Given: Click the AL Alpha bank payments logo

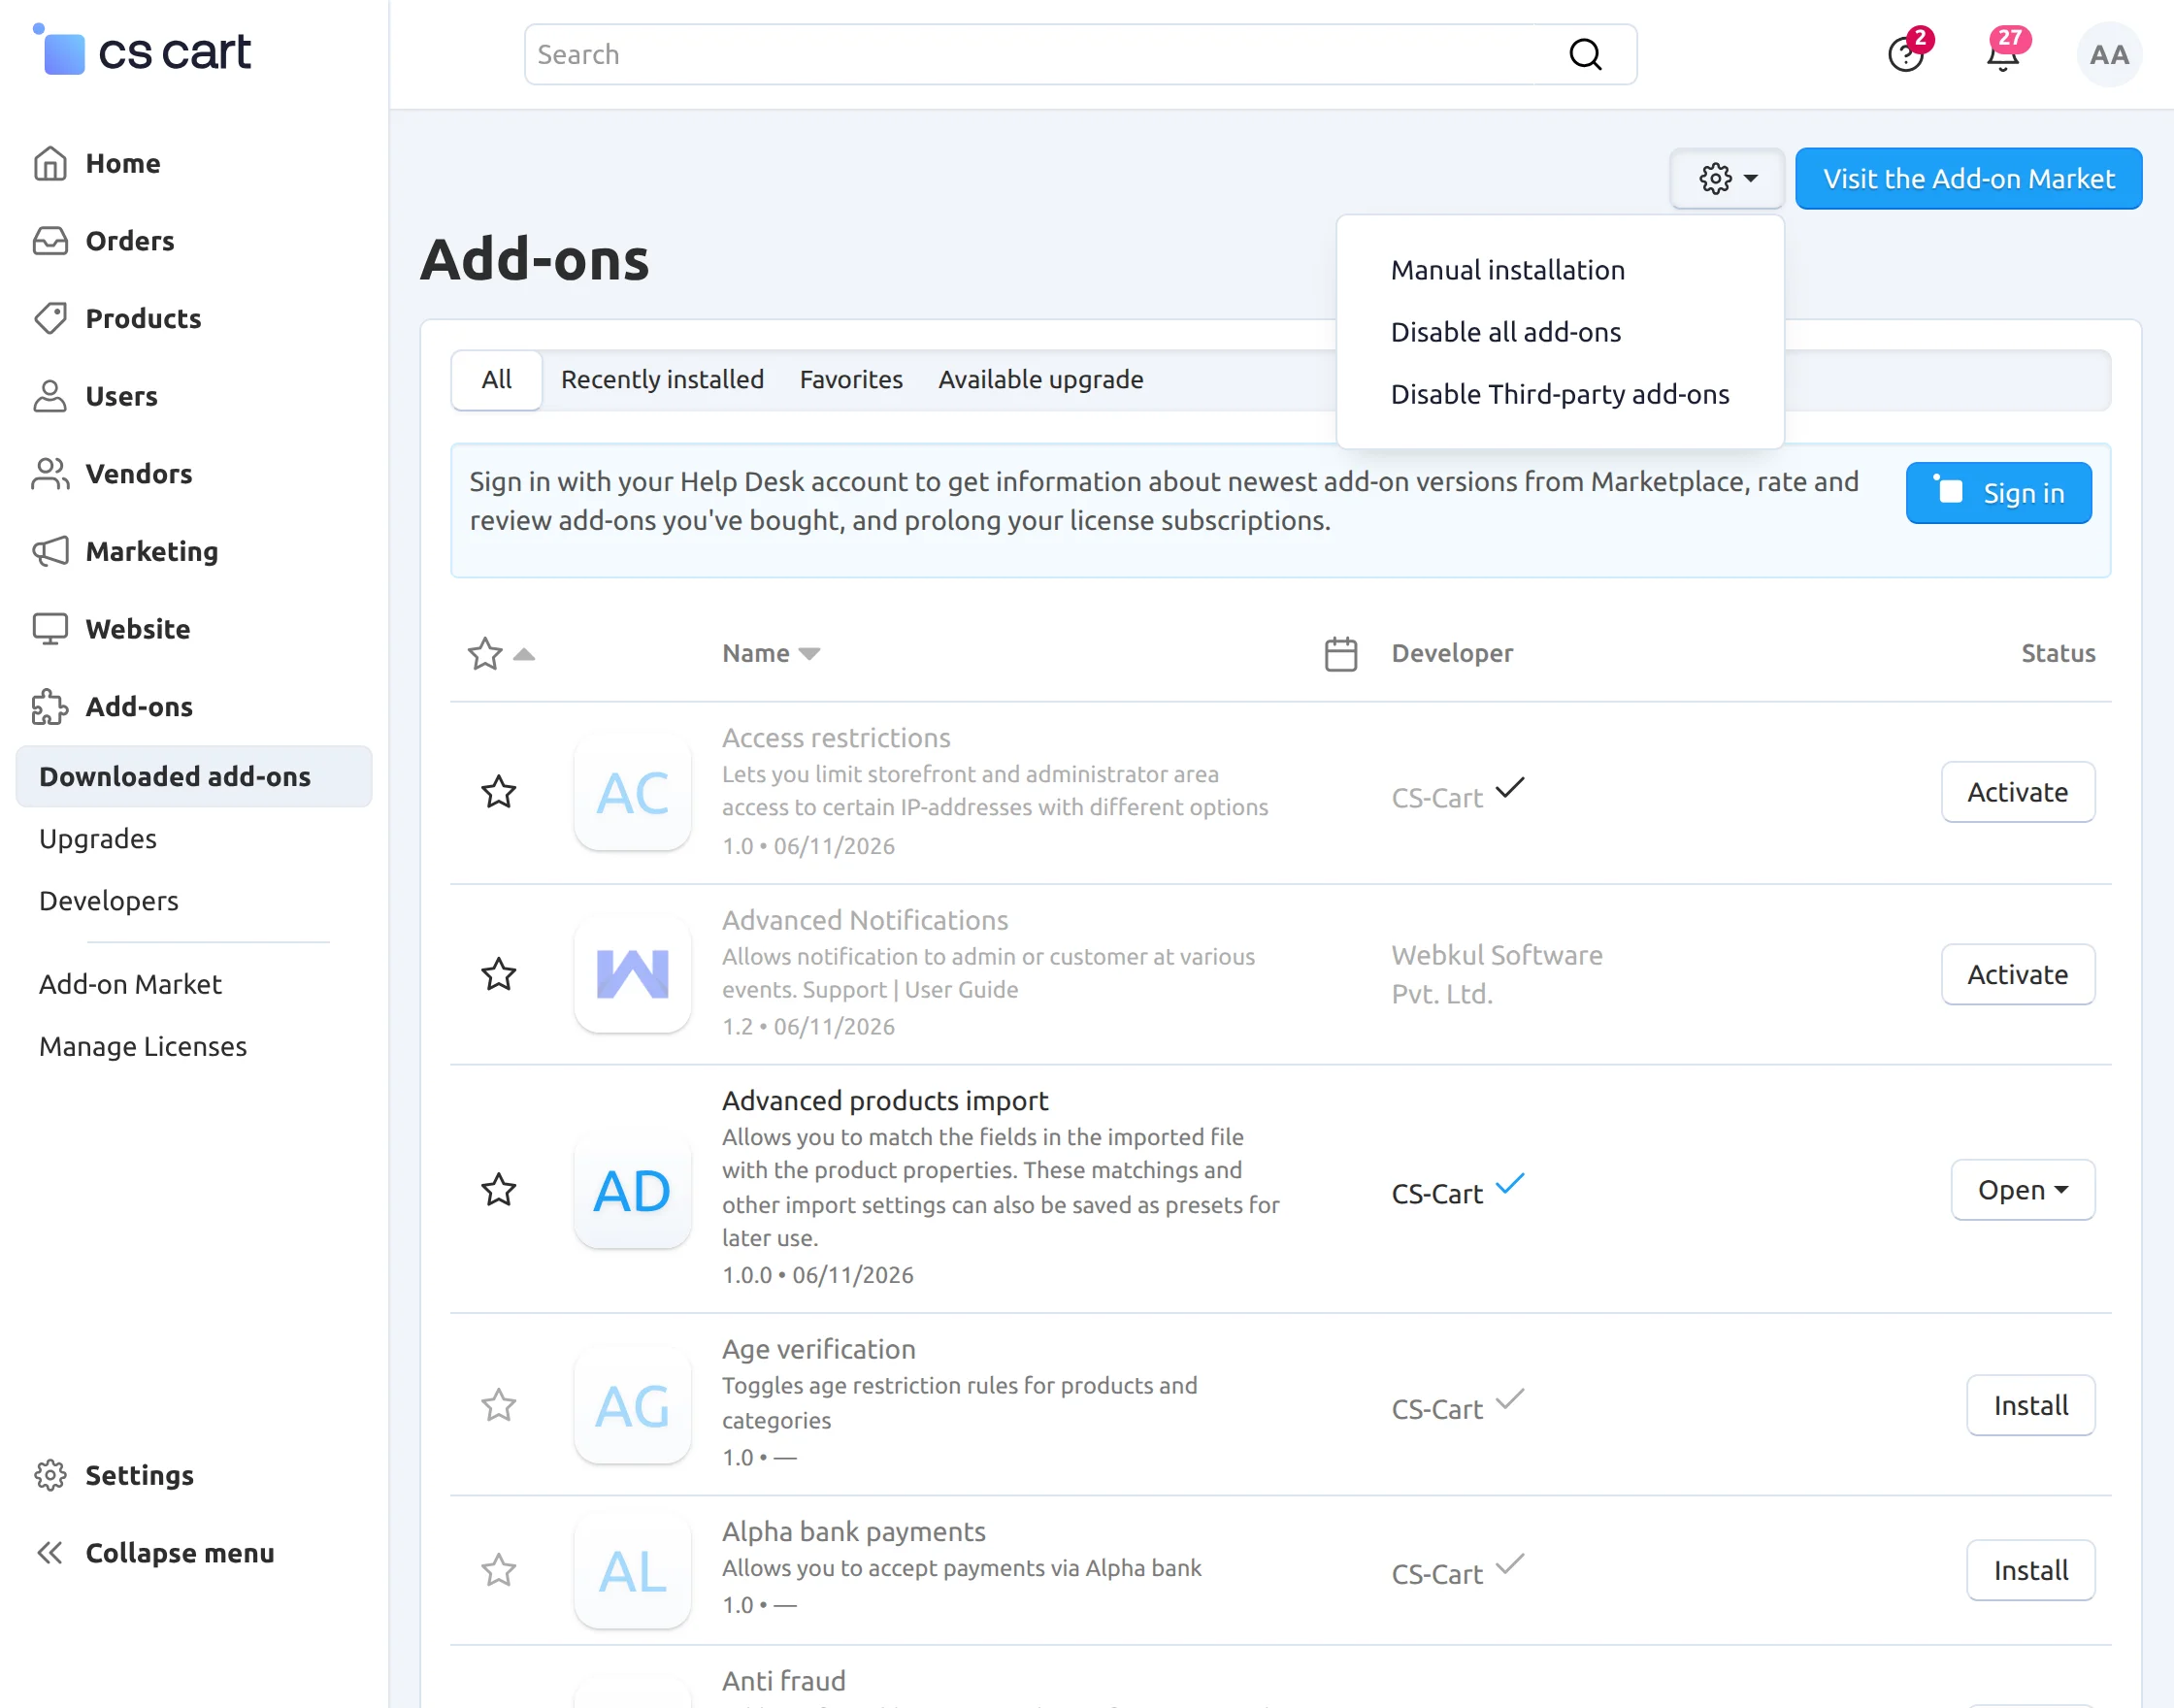Looking at the screenshot, I should (633, 1571).
